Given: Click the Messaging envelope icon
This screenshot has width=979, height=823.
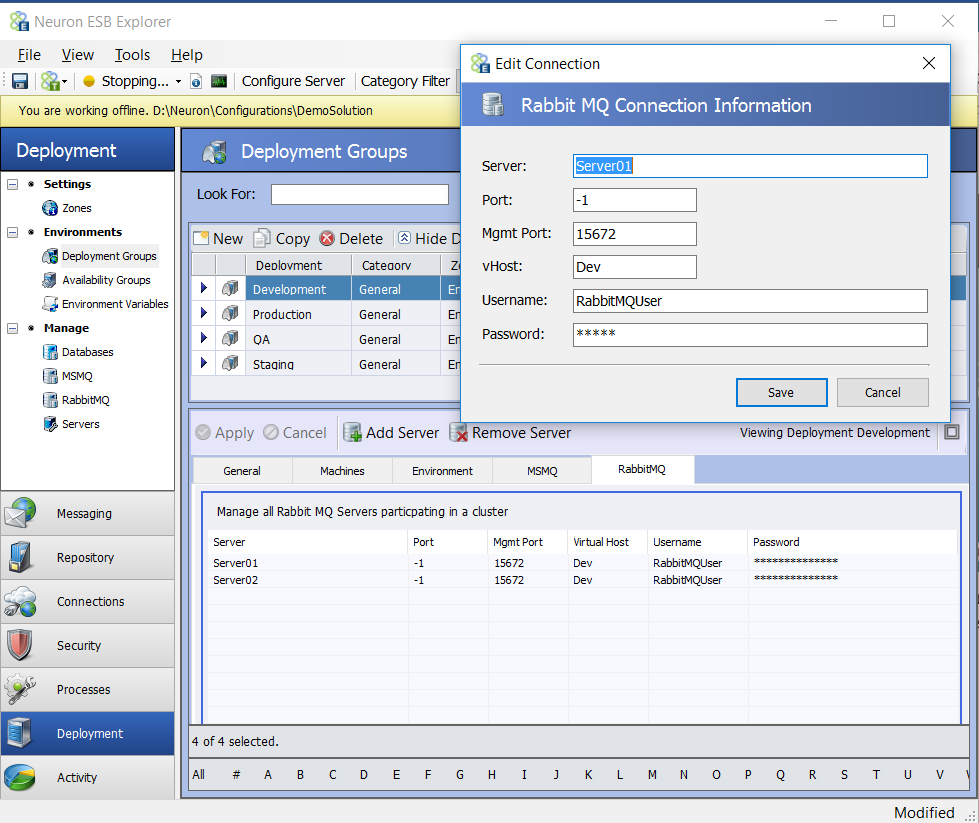Looking at the screenshot, I should 20,513.
